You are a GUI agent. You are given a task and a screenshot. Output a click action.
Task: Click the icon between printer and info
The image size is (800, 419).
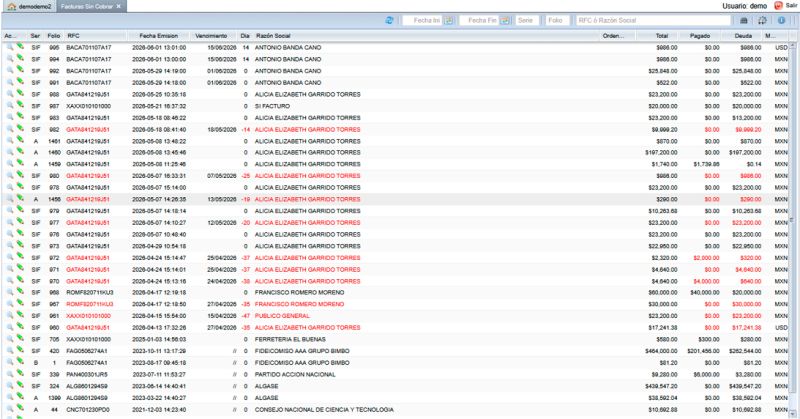click(x=762, y=20)
